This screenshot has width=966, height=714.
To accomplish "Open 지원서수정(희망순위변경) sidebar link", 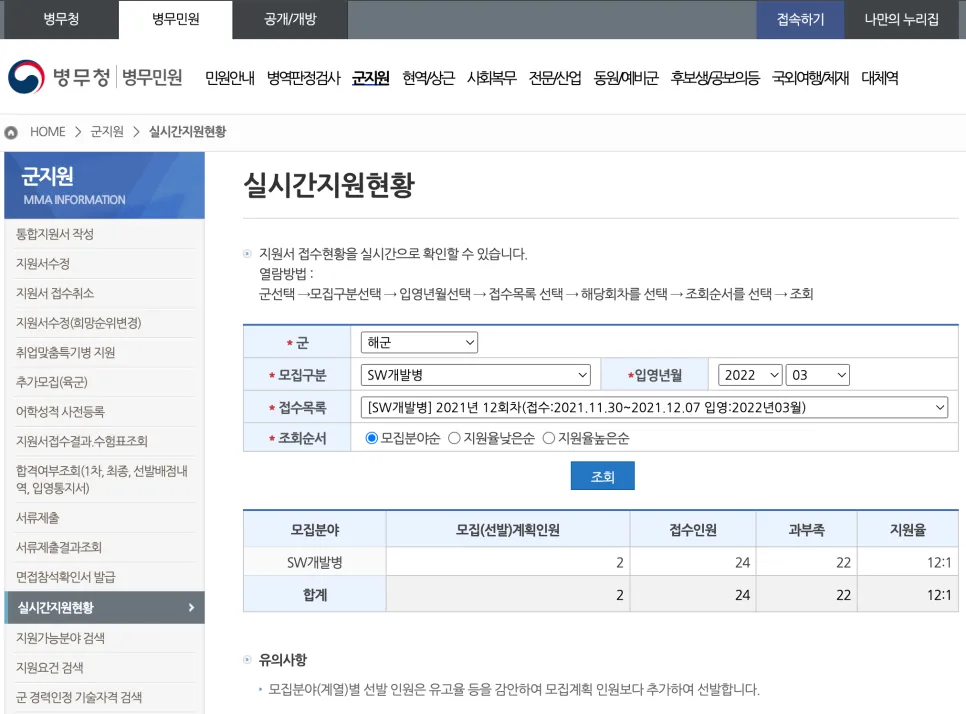I will click(78, 323).
